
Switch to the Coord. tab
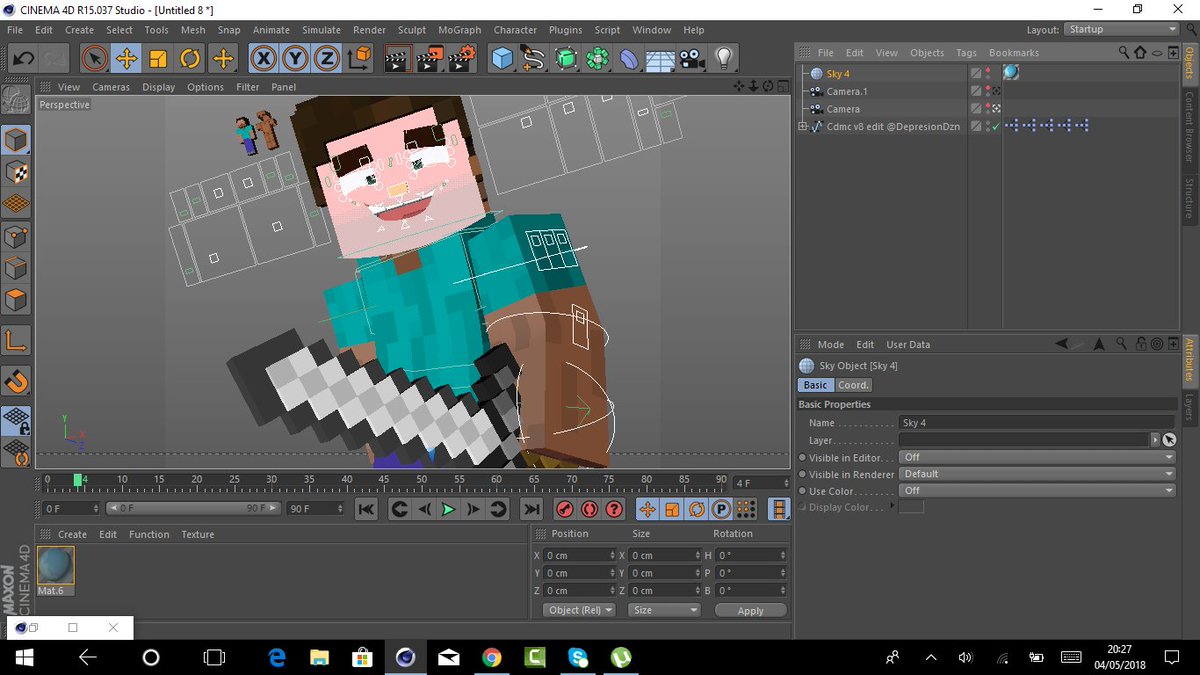tap(853, 385)
